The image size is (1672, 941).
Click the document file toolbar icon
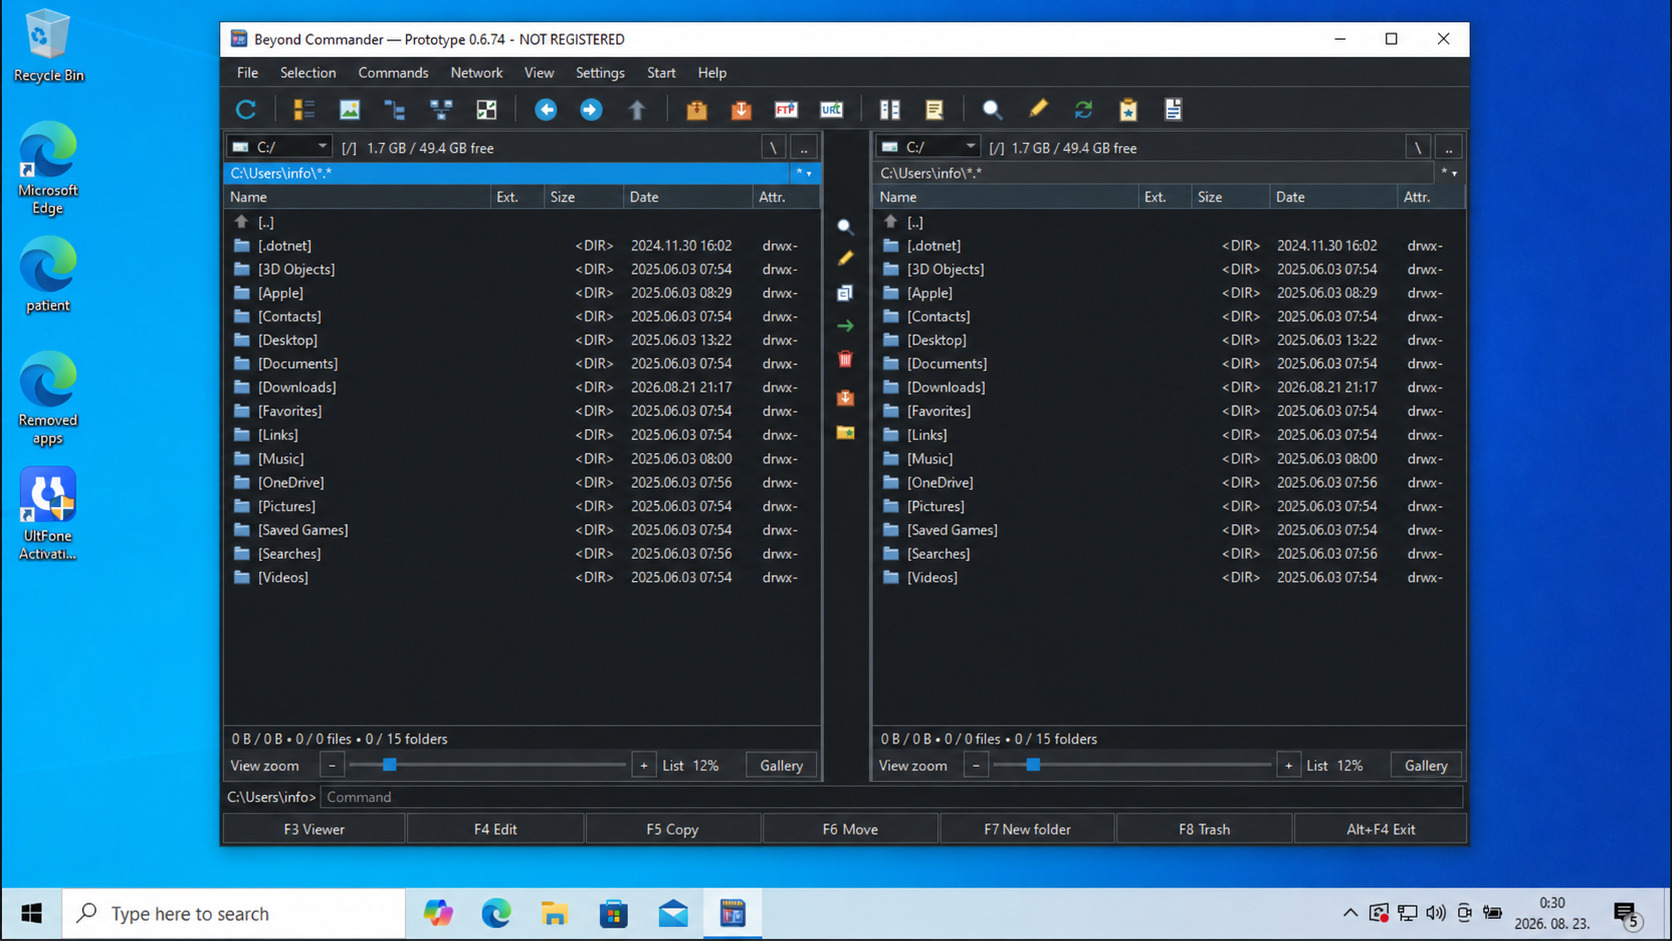(x=1173, y=109)
